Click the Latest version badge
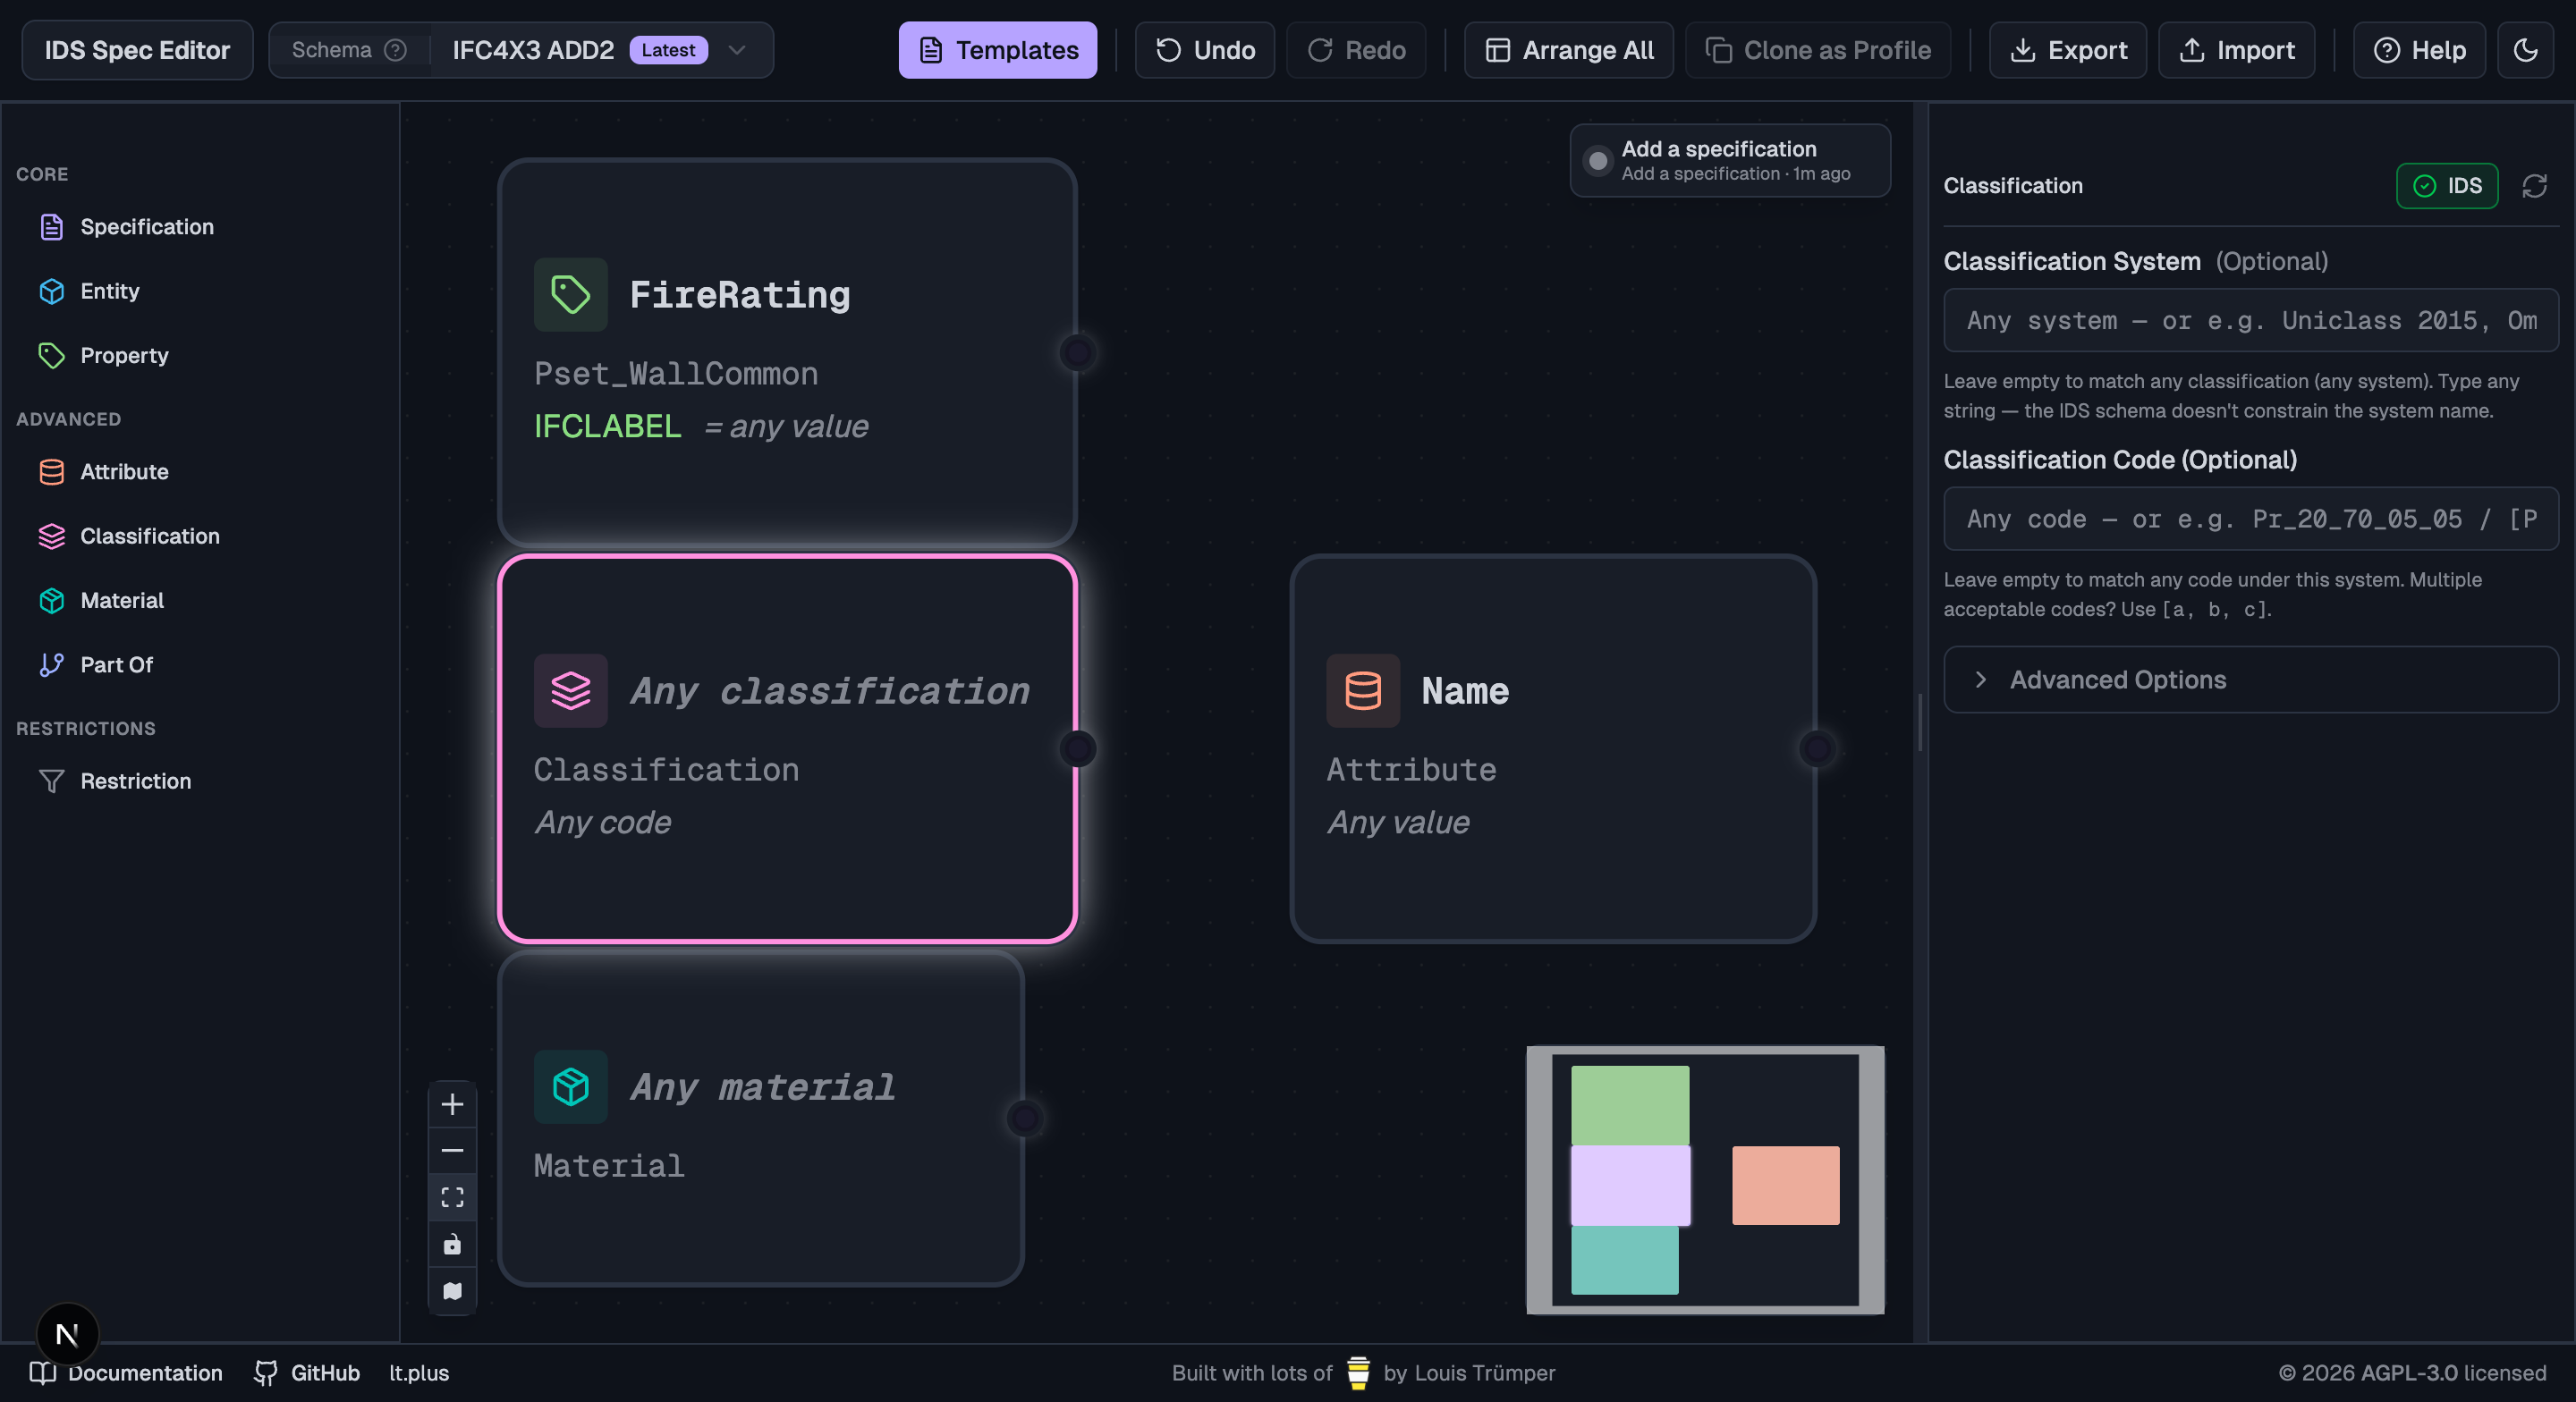This screenshot has height=1402, width=2576. (668, 50)
